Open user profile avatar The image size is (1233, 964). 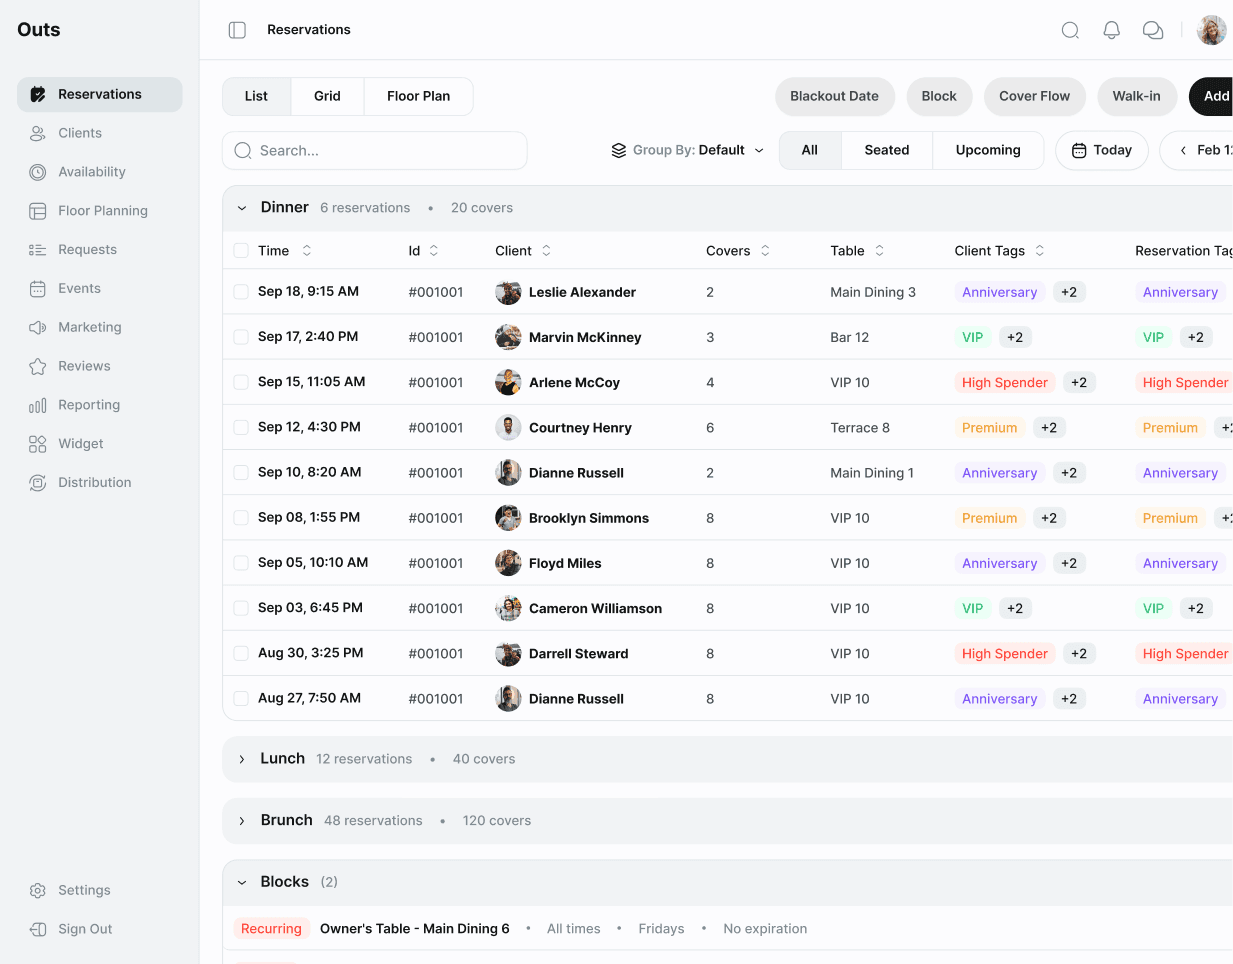click(1211, 30)
